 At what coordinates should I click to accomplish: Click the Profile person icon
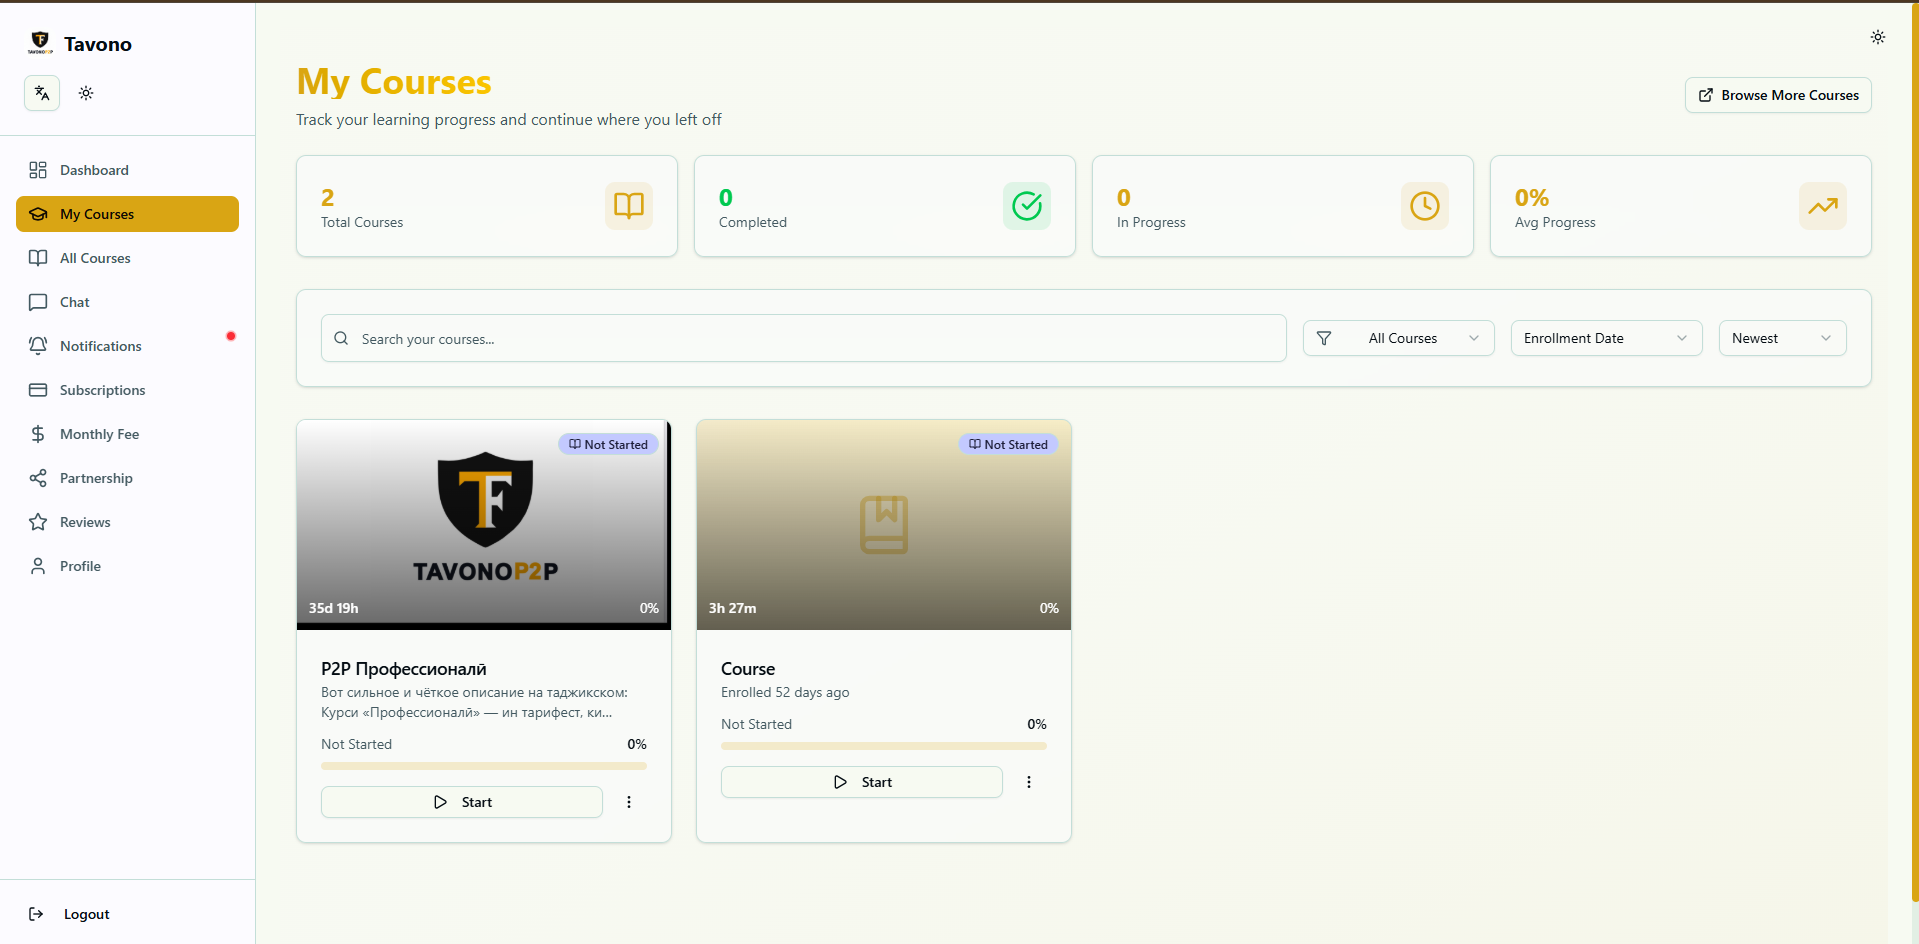[38, 566]
